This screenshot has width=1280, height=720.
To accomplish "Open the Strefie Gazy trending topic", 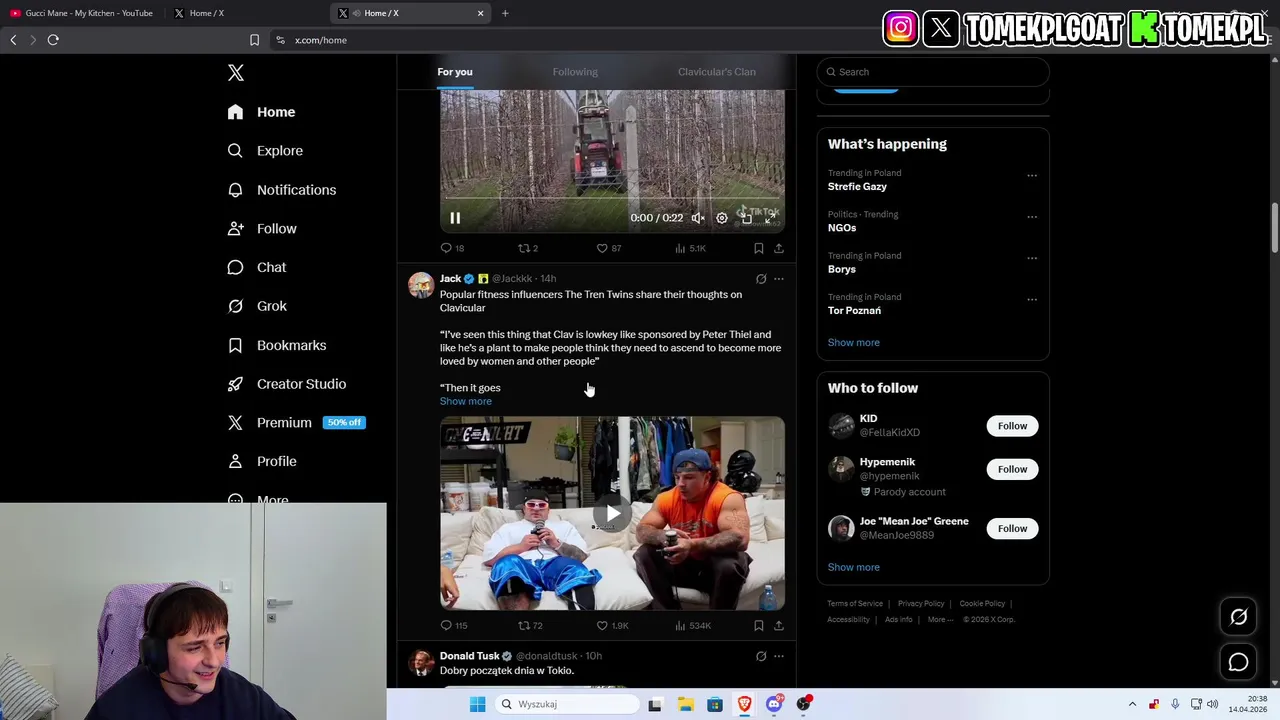I will (857, 187).
